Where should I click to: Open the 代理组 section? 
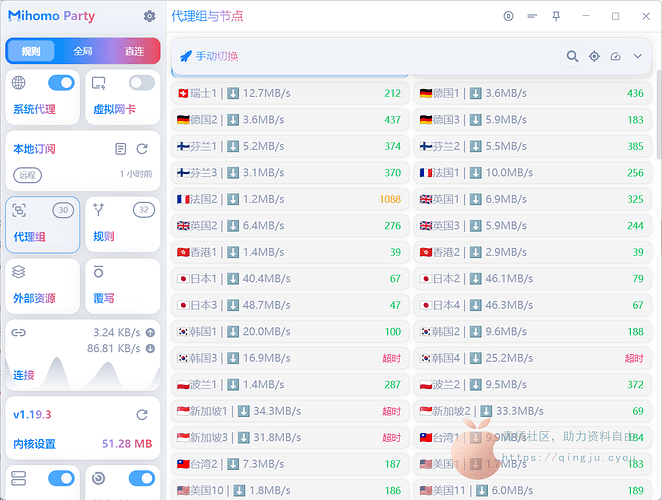tap(42, 225)
